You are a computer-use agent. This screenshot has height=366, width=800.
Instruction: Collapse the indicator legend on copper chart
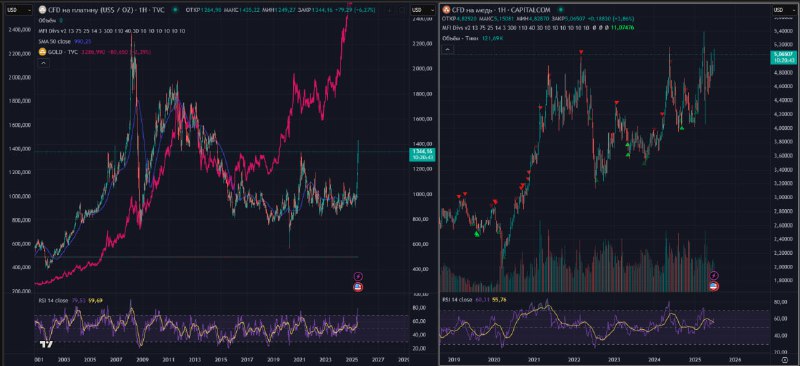[447, 50]
